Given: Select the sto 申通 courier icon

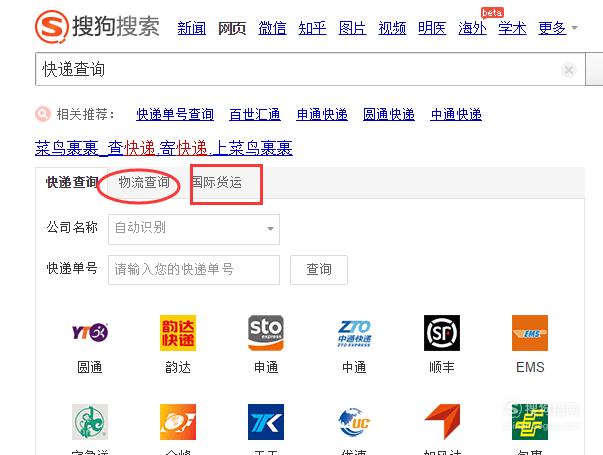Looking at the screenshot, I should tap(266, 333).
